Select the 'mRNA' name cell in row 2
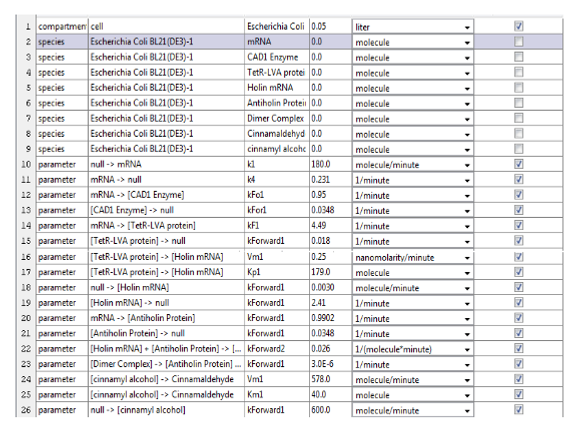Screen dimensions: 578x430 point(277,42)
